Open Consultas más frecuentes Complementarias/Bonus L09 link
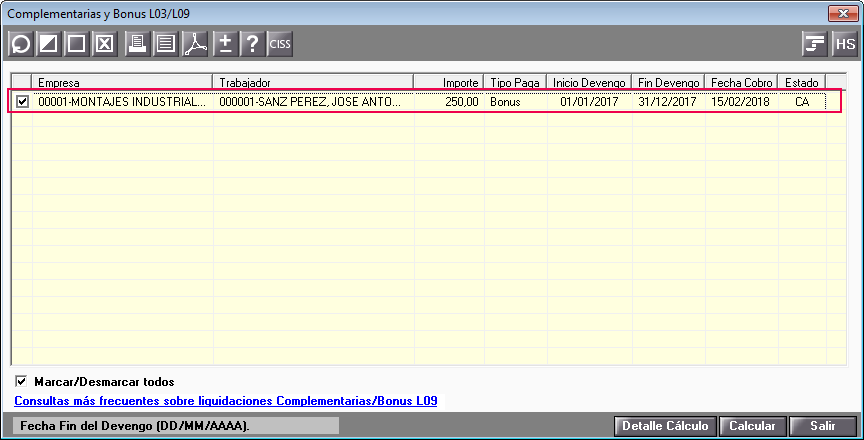Screen dimensions: 864x440 pyautogui.click(x=226, y=401)
